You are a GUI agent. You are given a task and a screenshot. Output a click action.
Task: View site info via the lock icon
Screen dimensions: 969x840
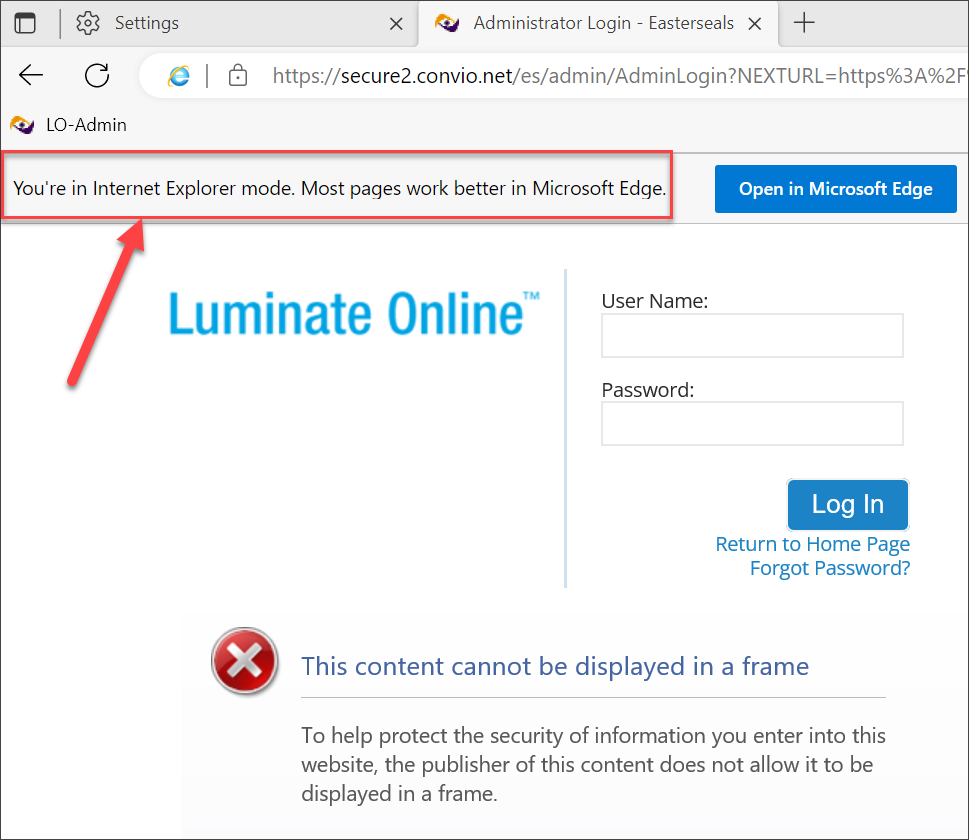pos(238,75)
